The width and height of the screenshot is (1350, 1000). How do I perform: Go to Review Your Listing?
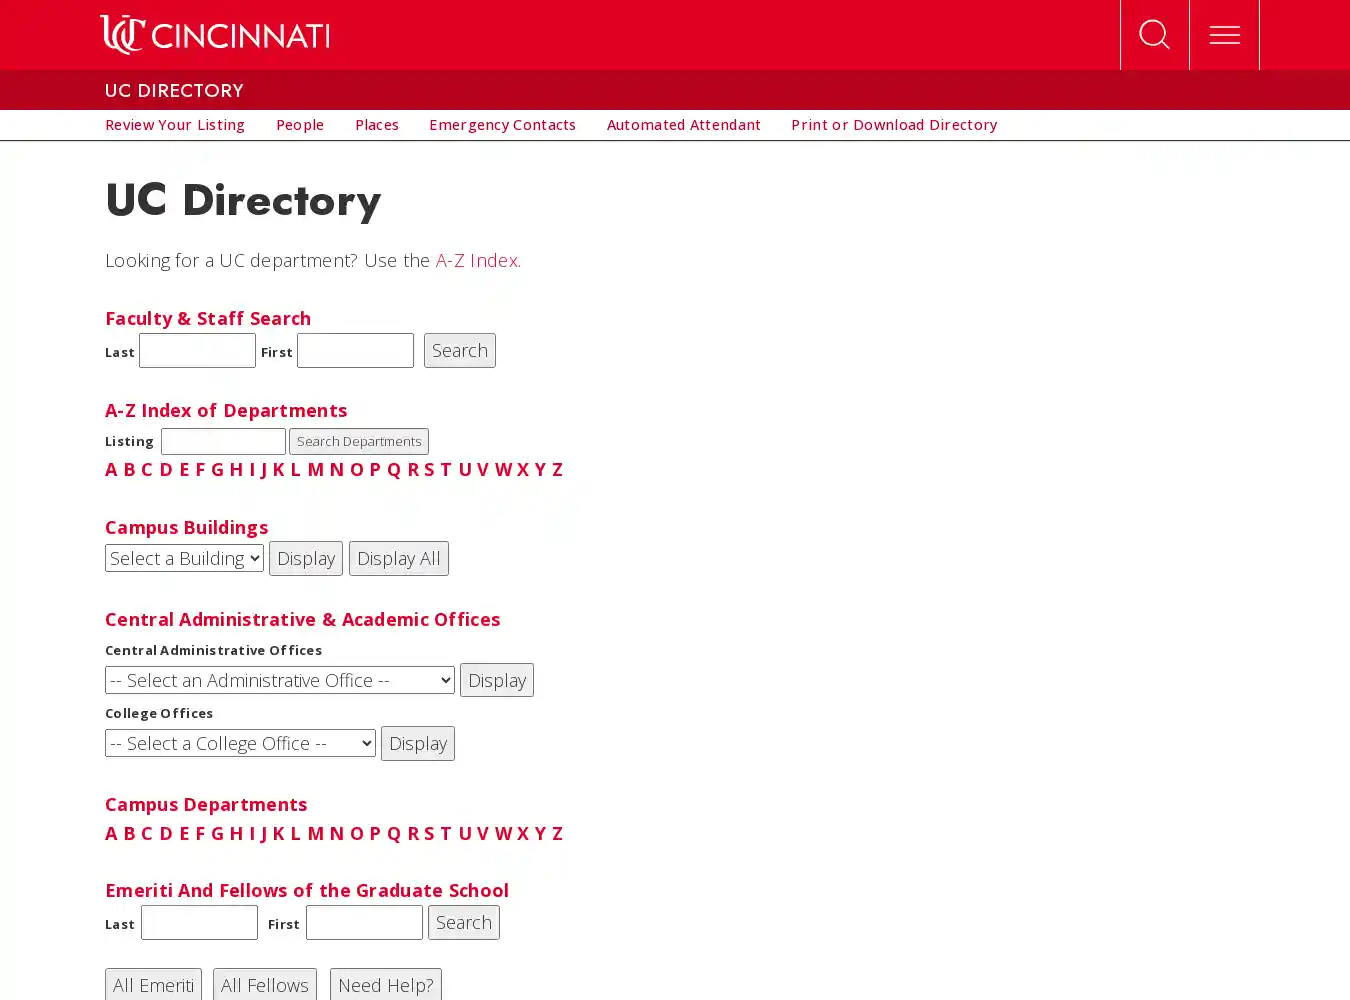pos(175,125)
